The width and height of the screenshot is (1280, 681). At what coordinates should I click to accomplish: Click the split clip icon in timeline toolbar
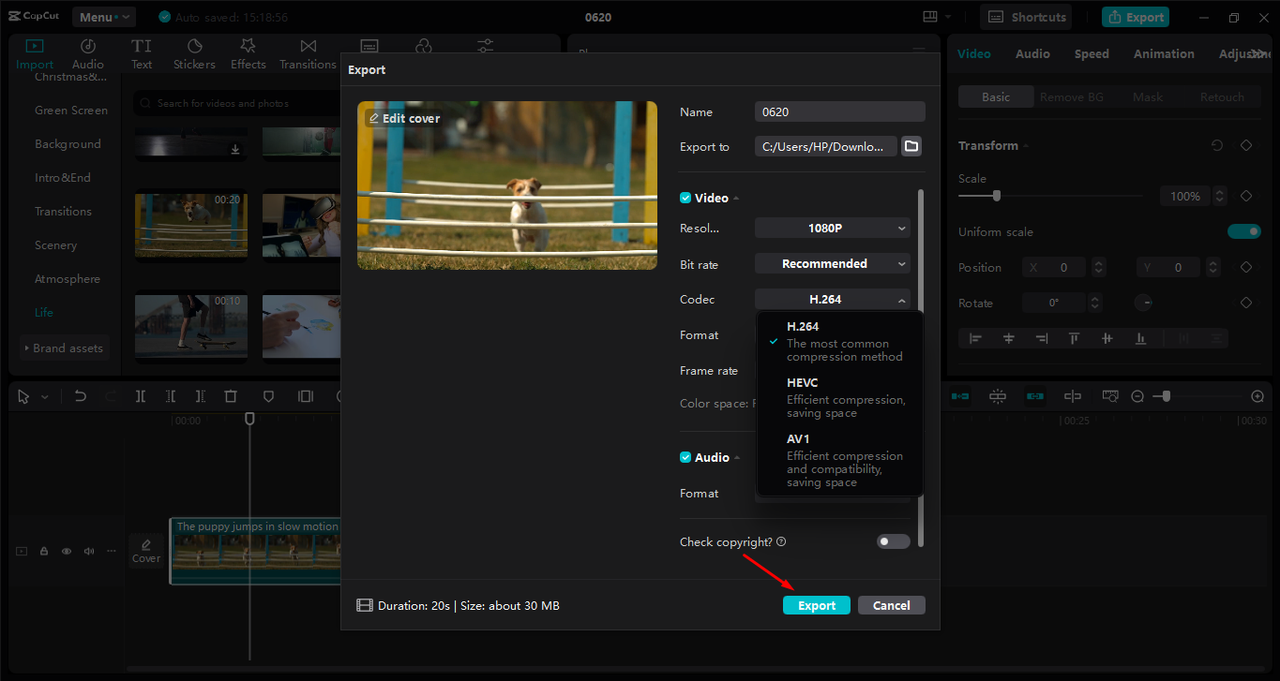pyautogui.click(x=141, y=396)
